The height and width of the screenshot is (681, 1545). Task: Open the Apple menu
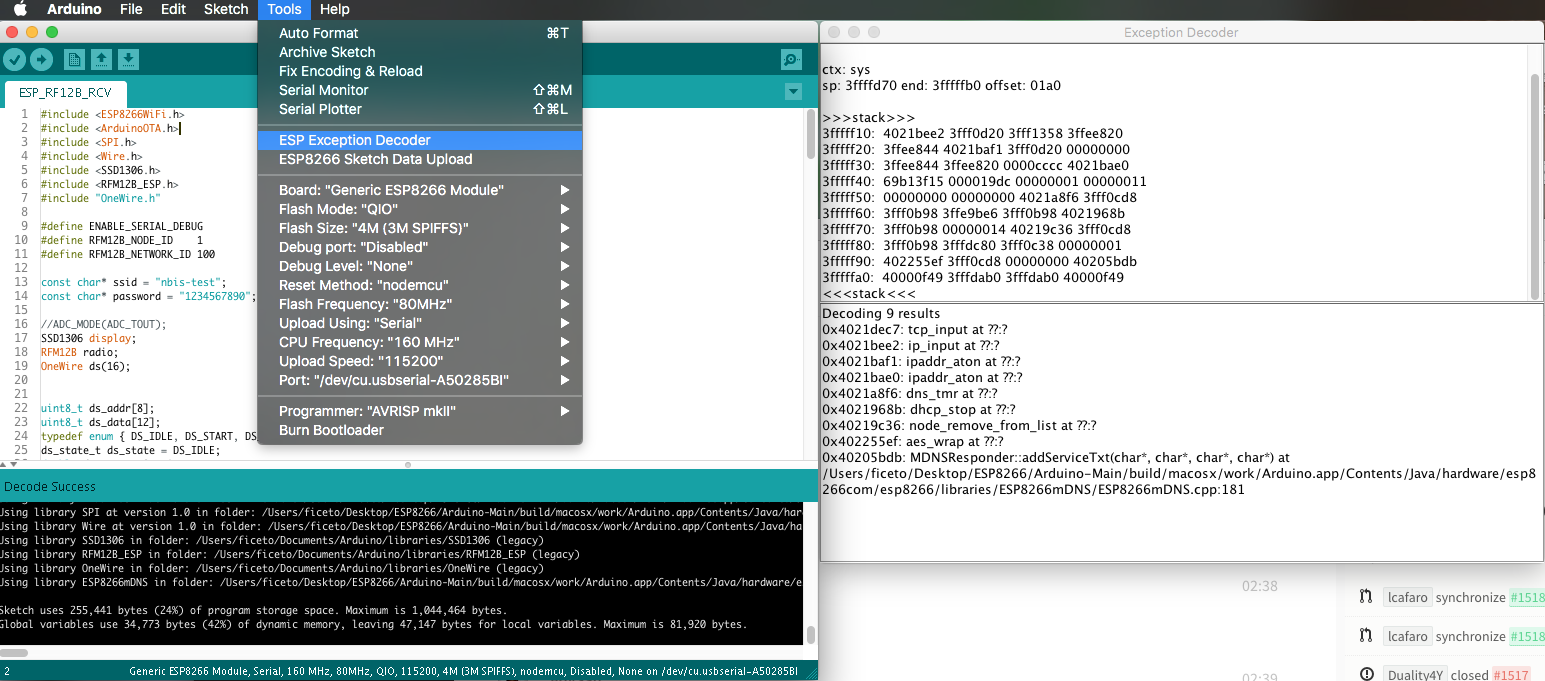coord(19,9)
